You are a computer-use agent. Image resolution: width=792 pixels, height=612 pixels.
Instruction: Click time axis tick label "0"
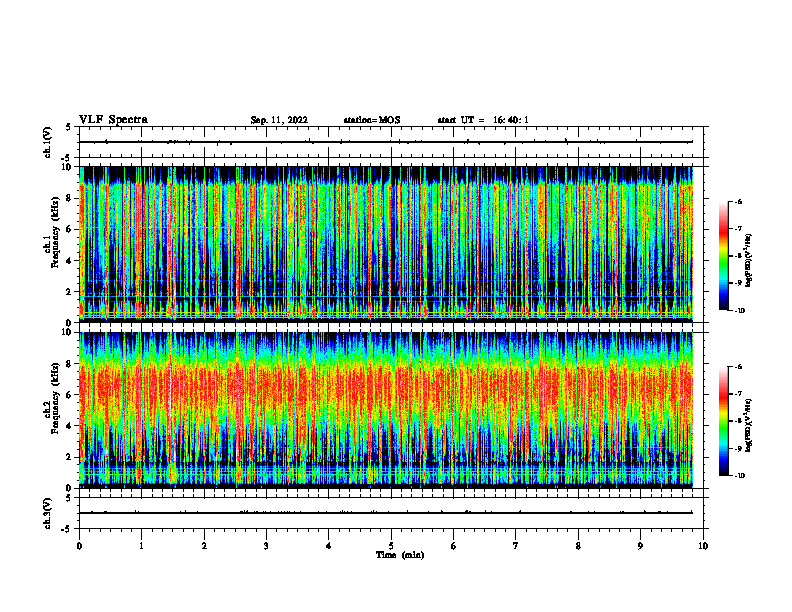[x=79, y=546]
